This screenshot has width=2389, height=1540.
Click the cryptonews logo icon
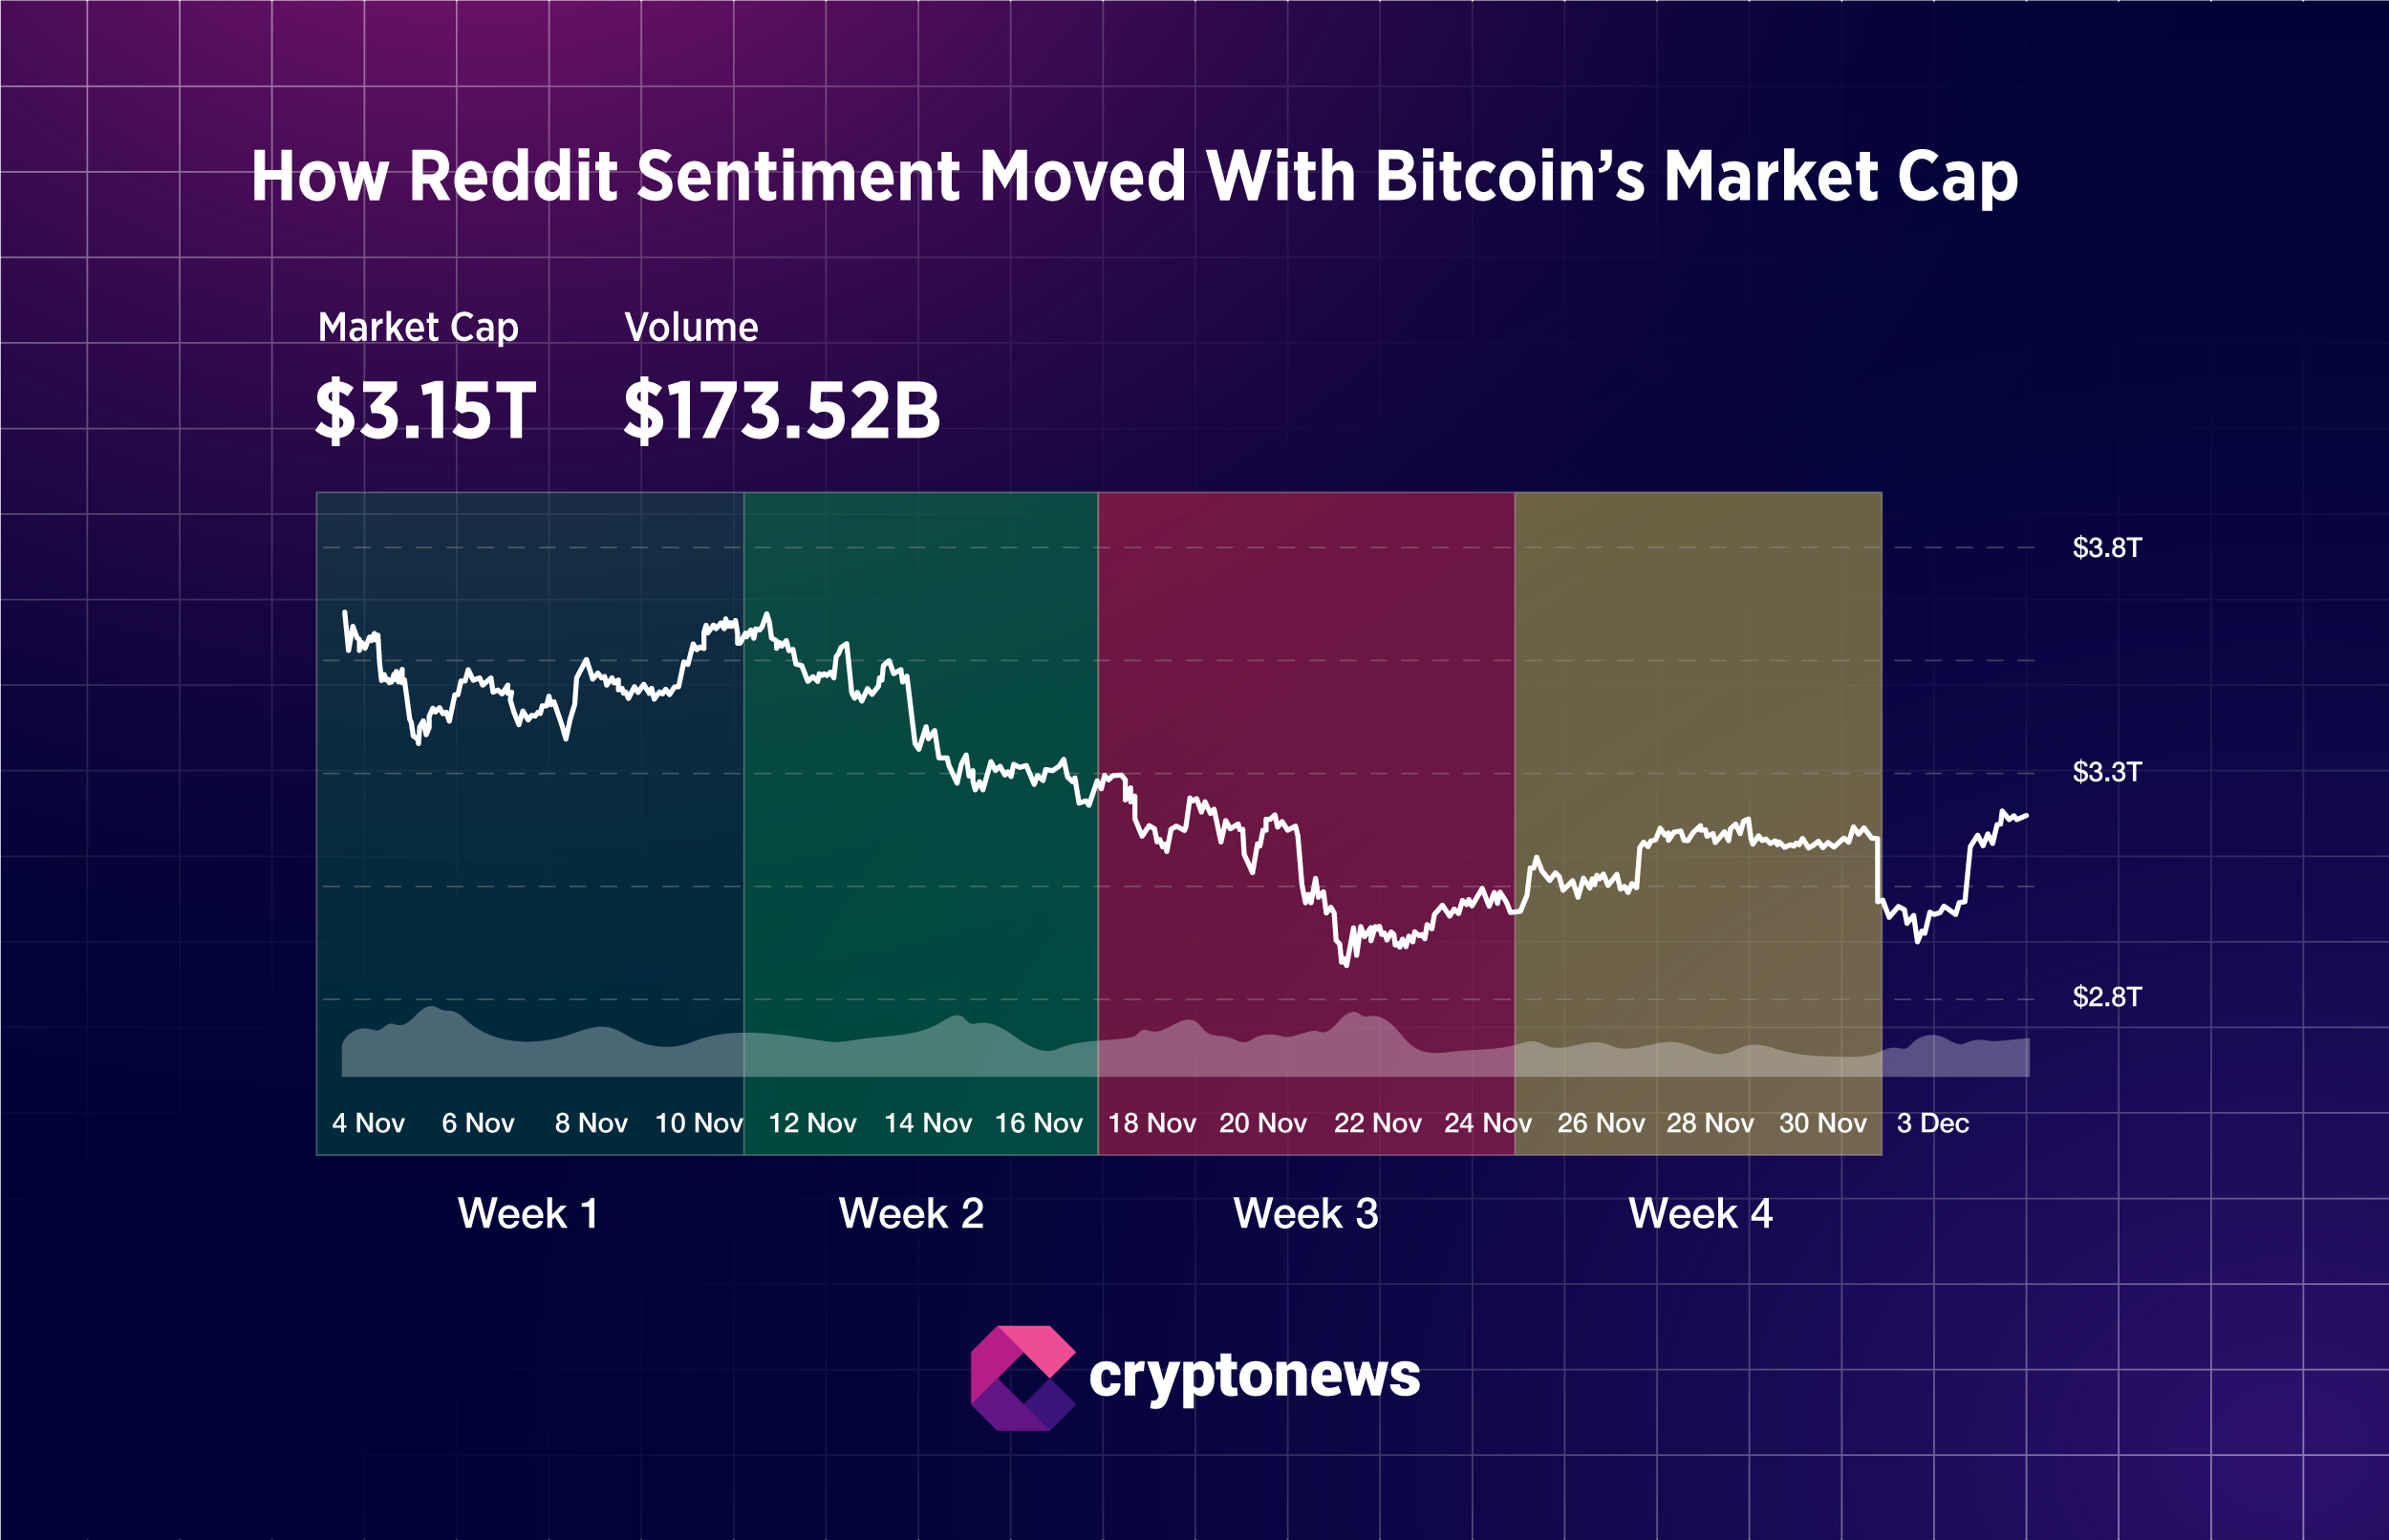pyautogui.click(x=1022, y=1378)
